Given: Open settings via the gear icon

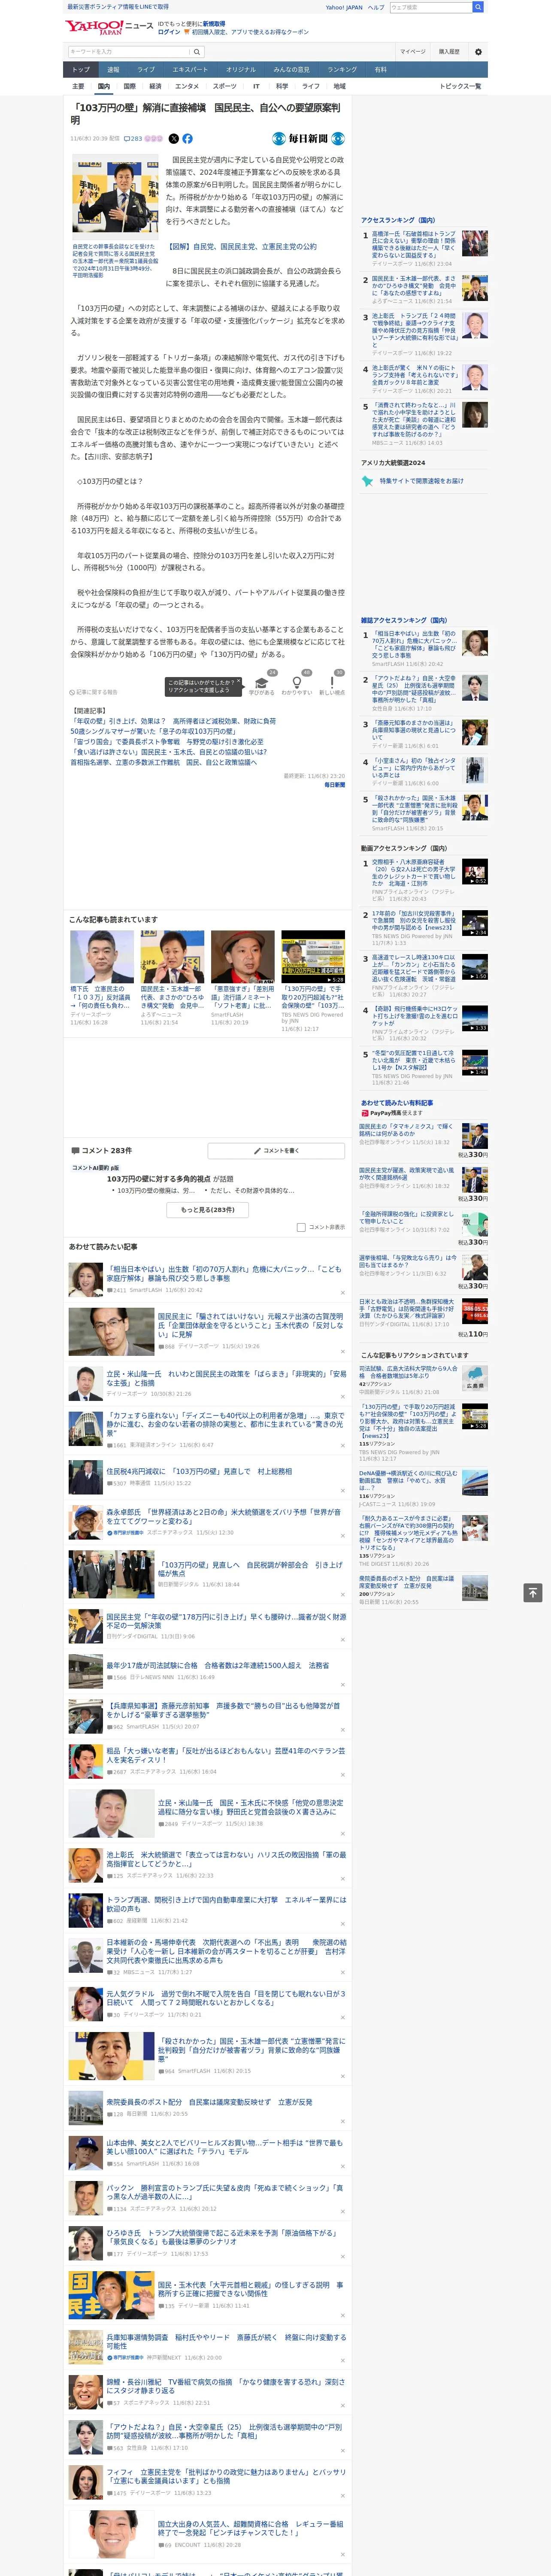Looking at the screenshot, I should pyautogui.click(x=478, y=51).
